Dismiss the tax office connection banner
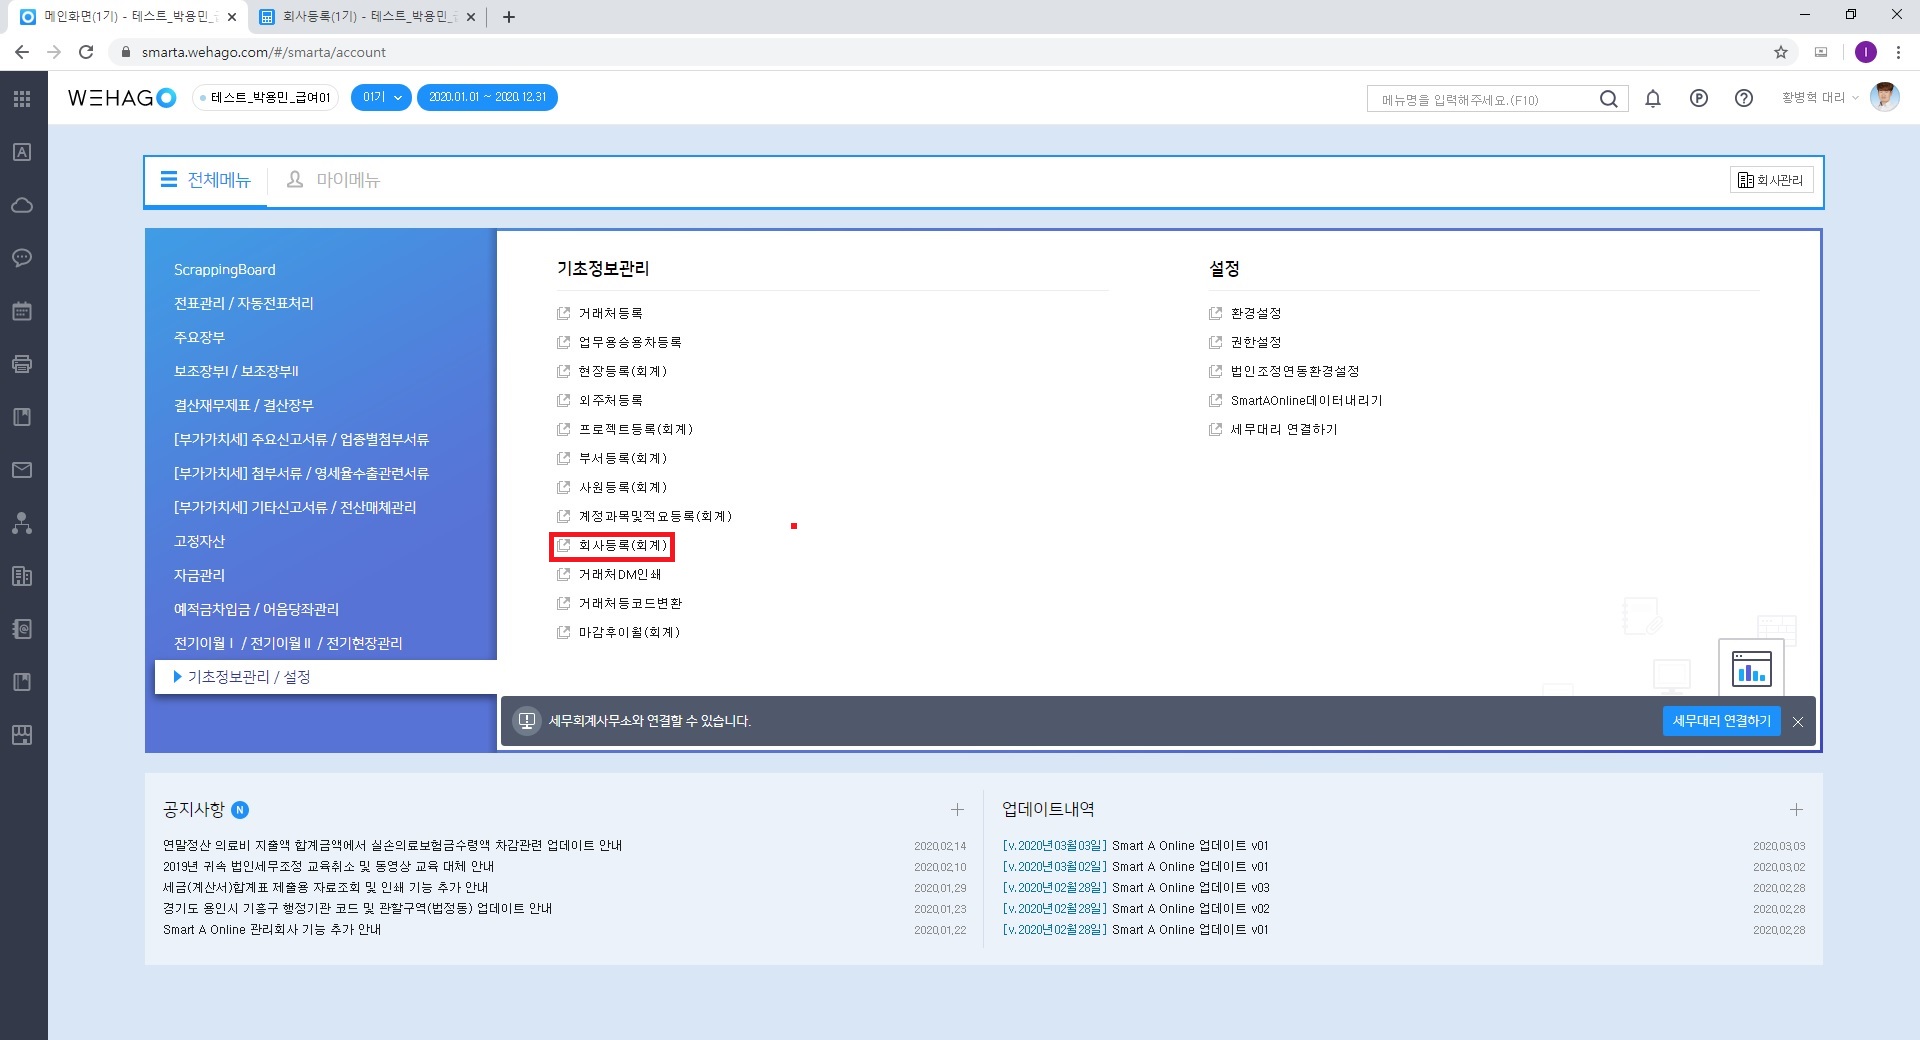1920x1040 pixels. tap(1798, 722)
